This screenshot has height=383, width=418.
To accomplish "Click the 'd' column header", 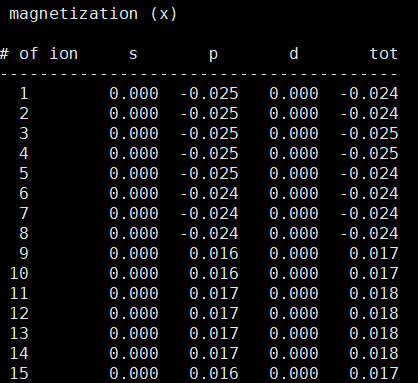I will coord(293,53).
